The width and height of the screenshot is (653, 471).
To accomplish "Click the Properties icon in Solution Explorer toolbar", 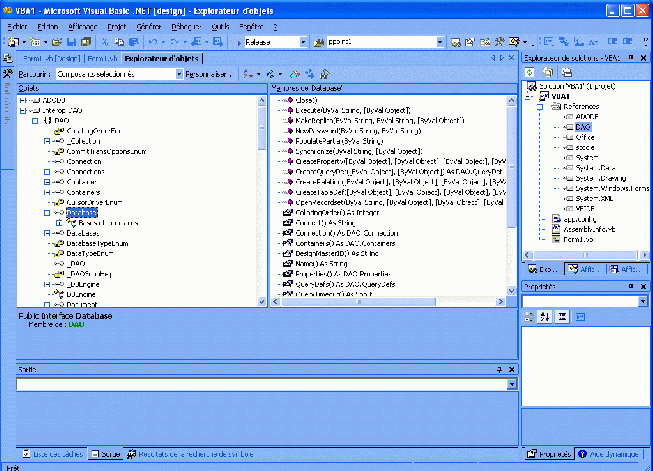I will (x=567, y=72).
